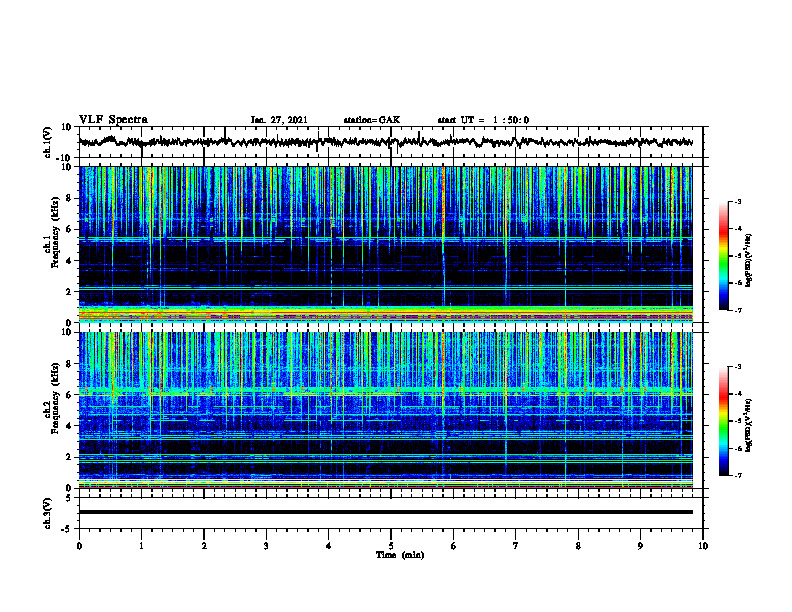The image size is (792, 612).
Task: Click the "ch.1(V)" axis label
Action: 47,142
